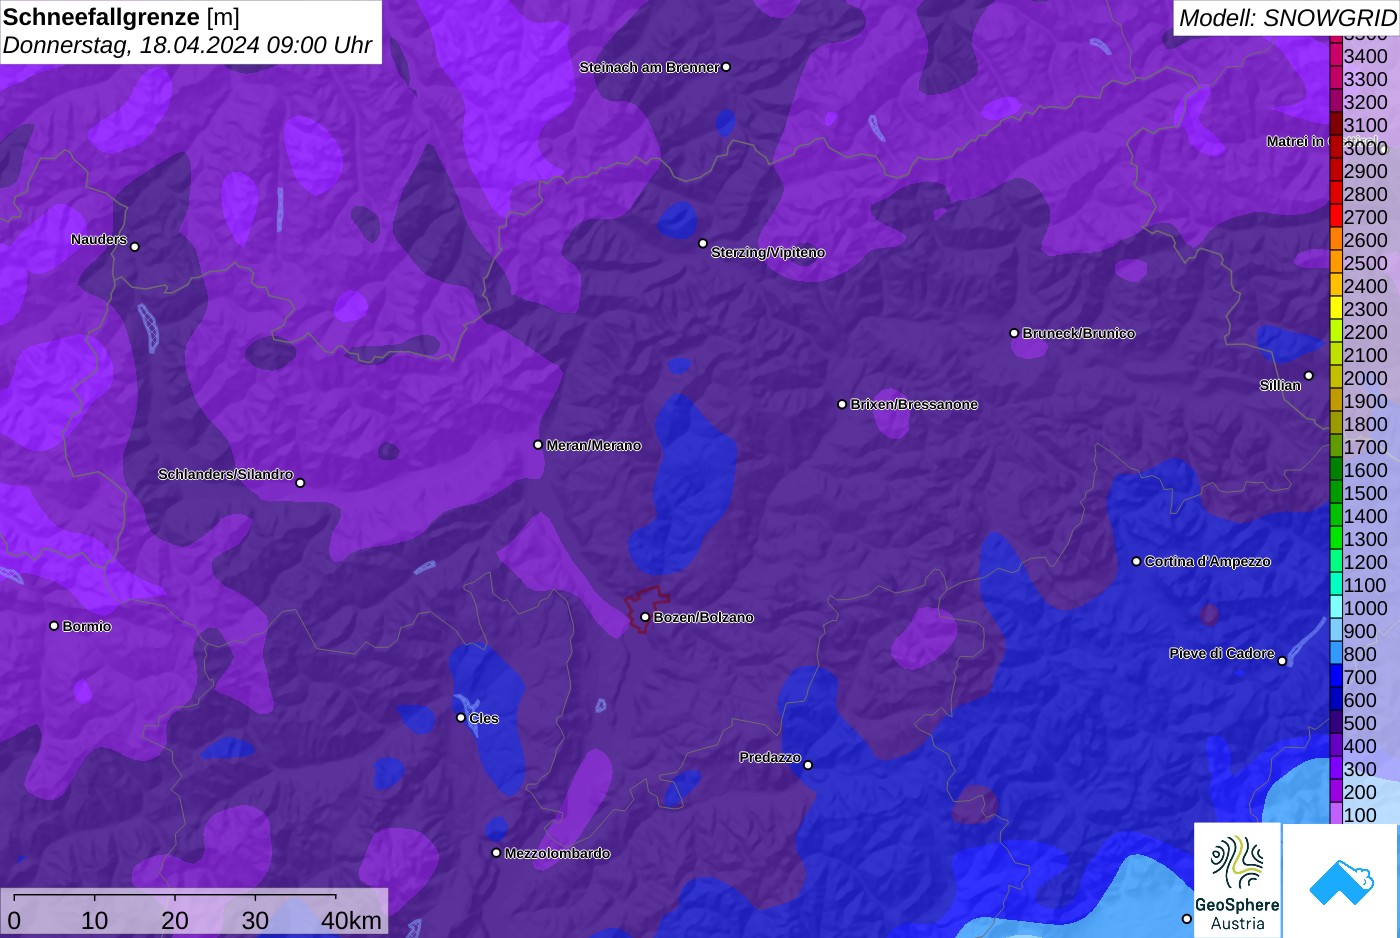The height and width of the screenshot is (938, 1400).
Task: Click the 200 legend value
Action: (1361, 792)
